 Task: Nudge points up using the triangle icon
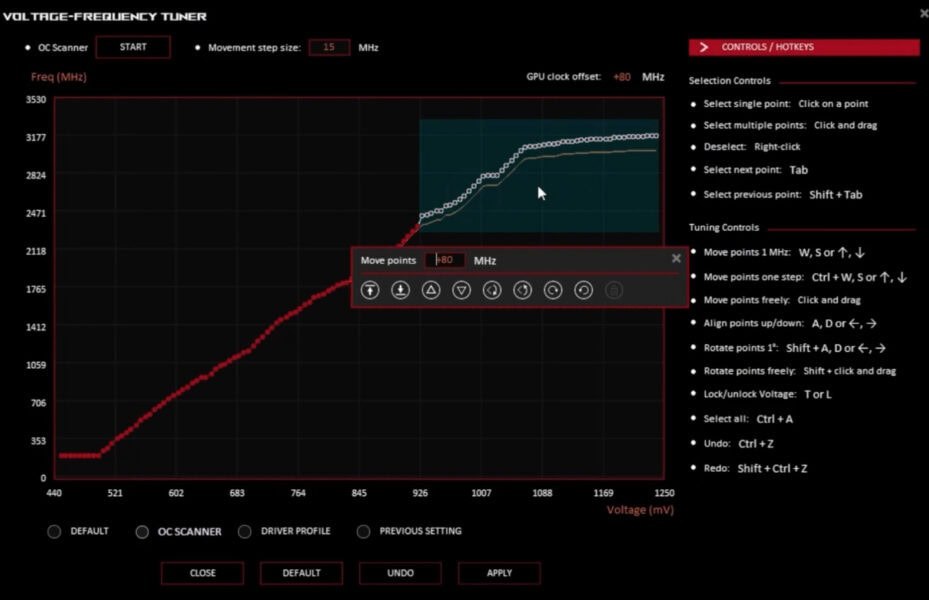[x=430, y=290]
